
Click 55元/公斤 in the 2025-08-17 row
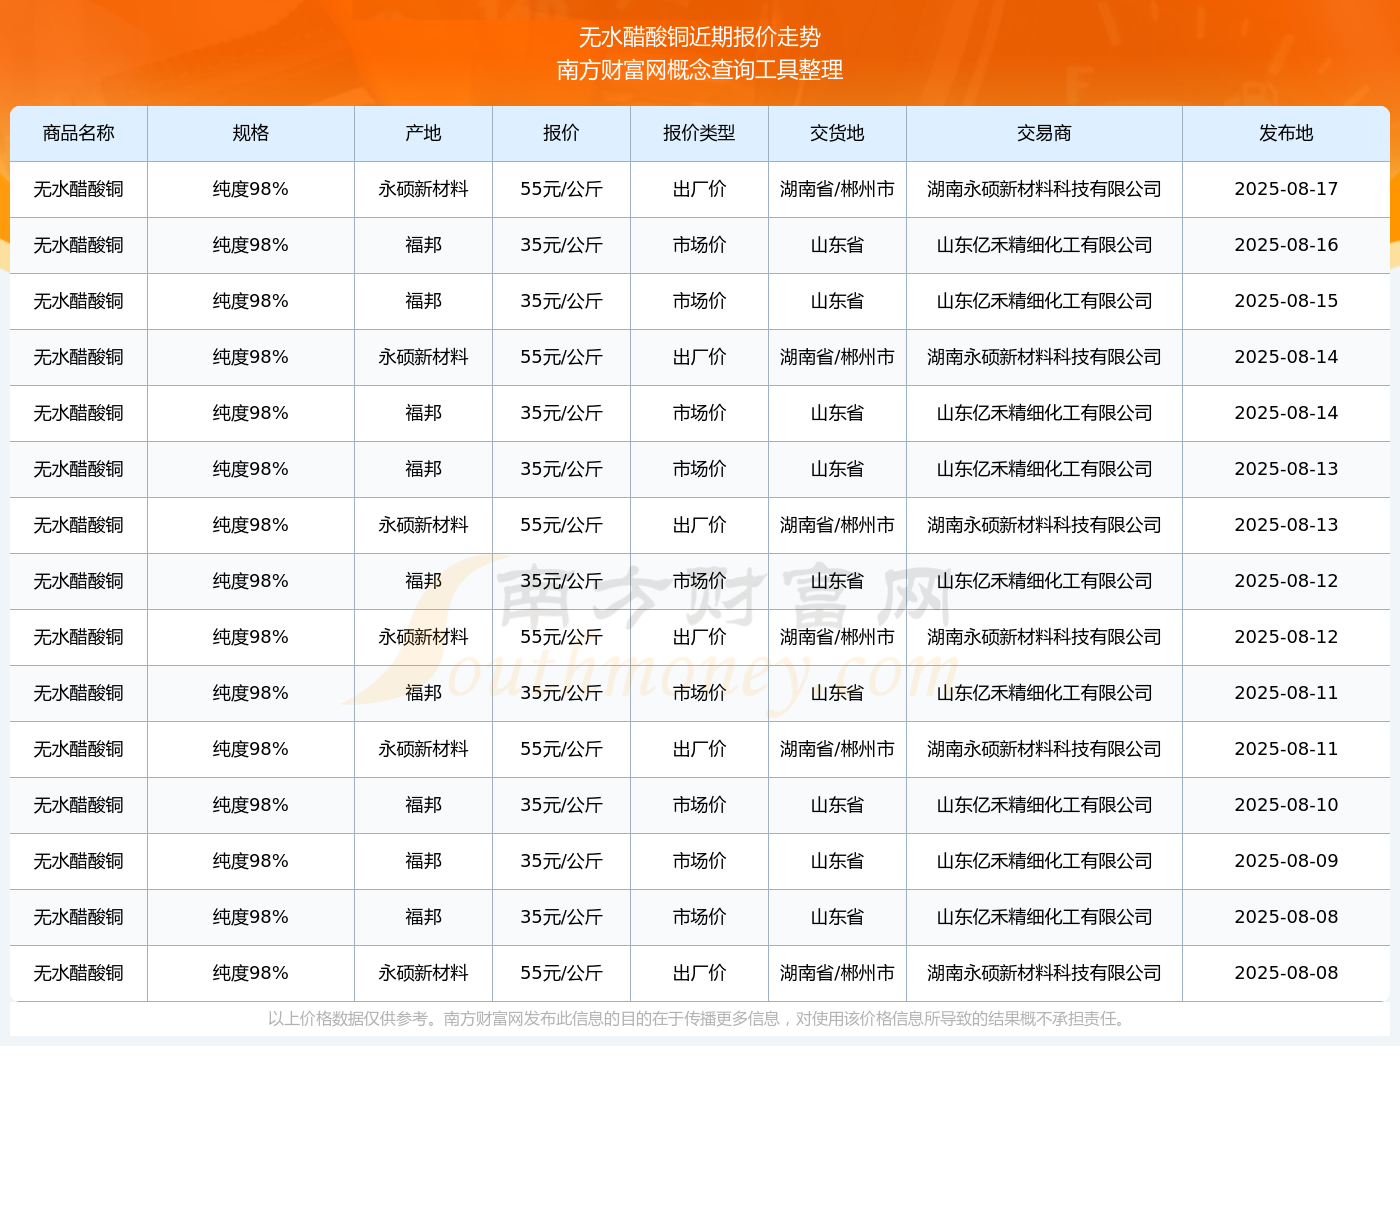pyautogui.click(x=561, y=189)
